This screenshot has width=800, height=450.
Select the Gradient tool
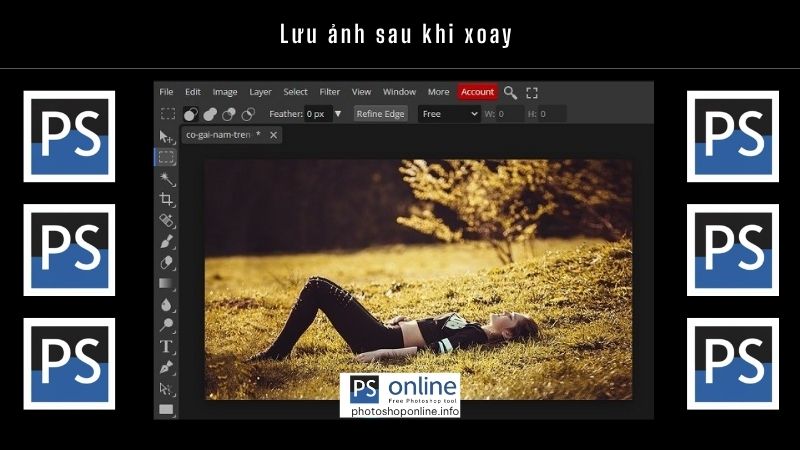click(167, 284)
